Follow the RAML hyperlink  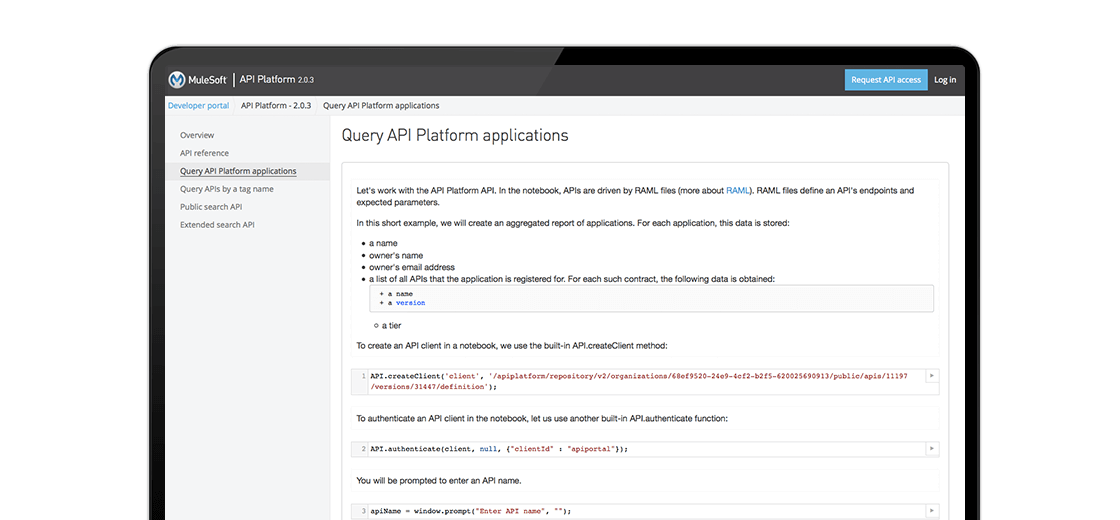[x=738, y=191]
